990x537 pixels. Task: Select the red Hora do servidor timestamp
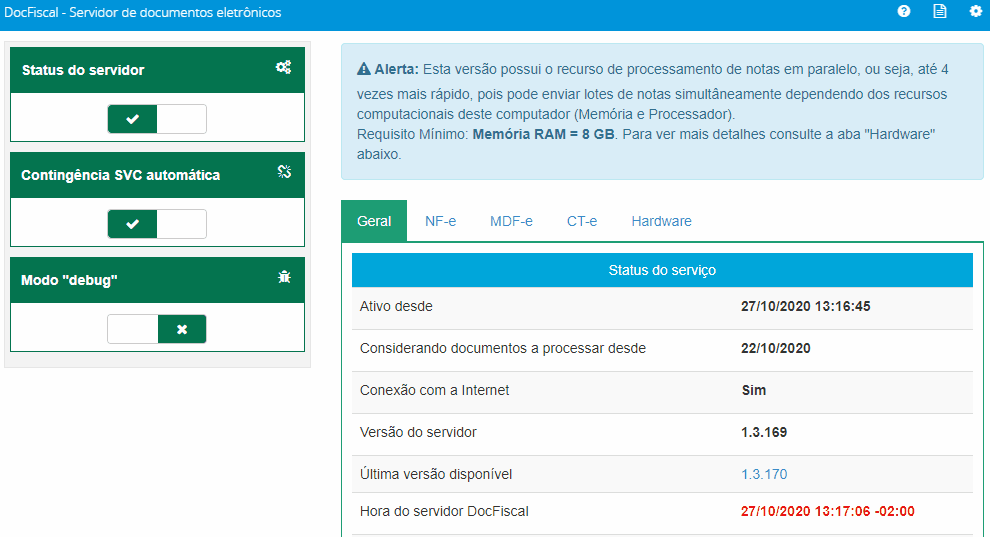[x=828, y=512]
